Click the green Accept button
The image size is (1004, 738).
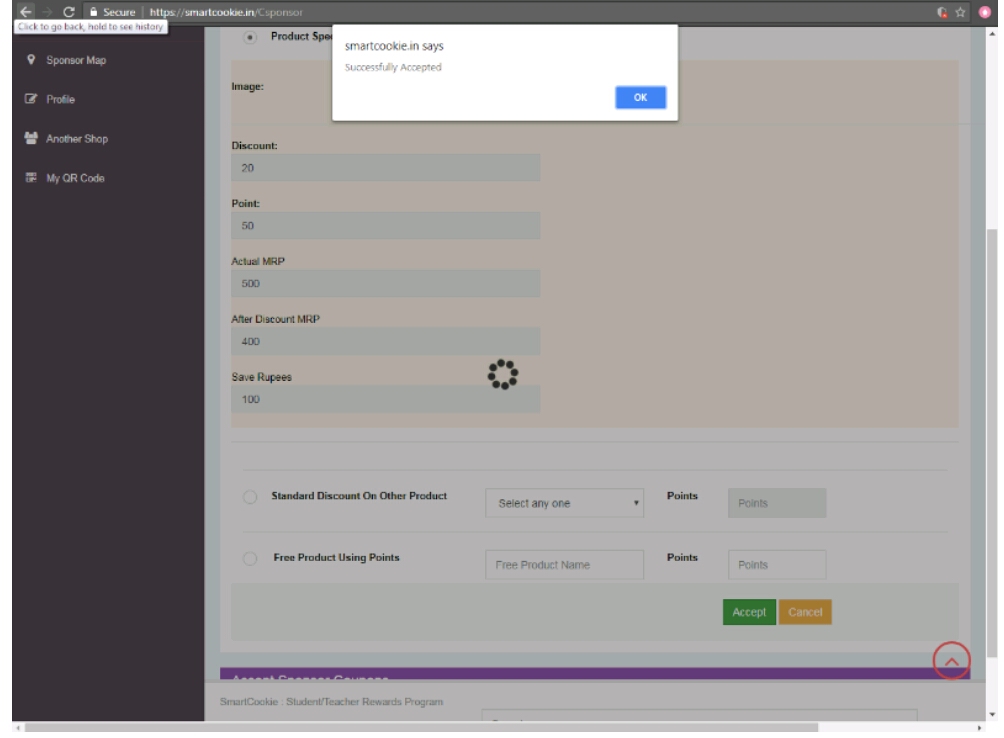pos(748,612)
